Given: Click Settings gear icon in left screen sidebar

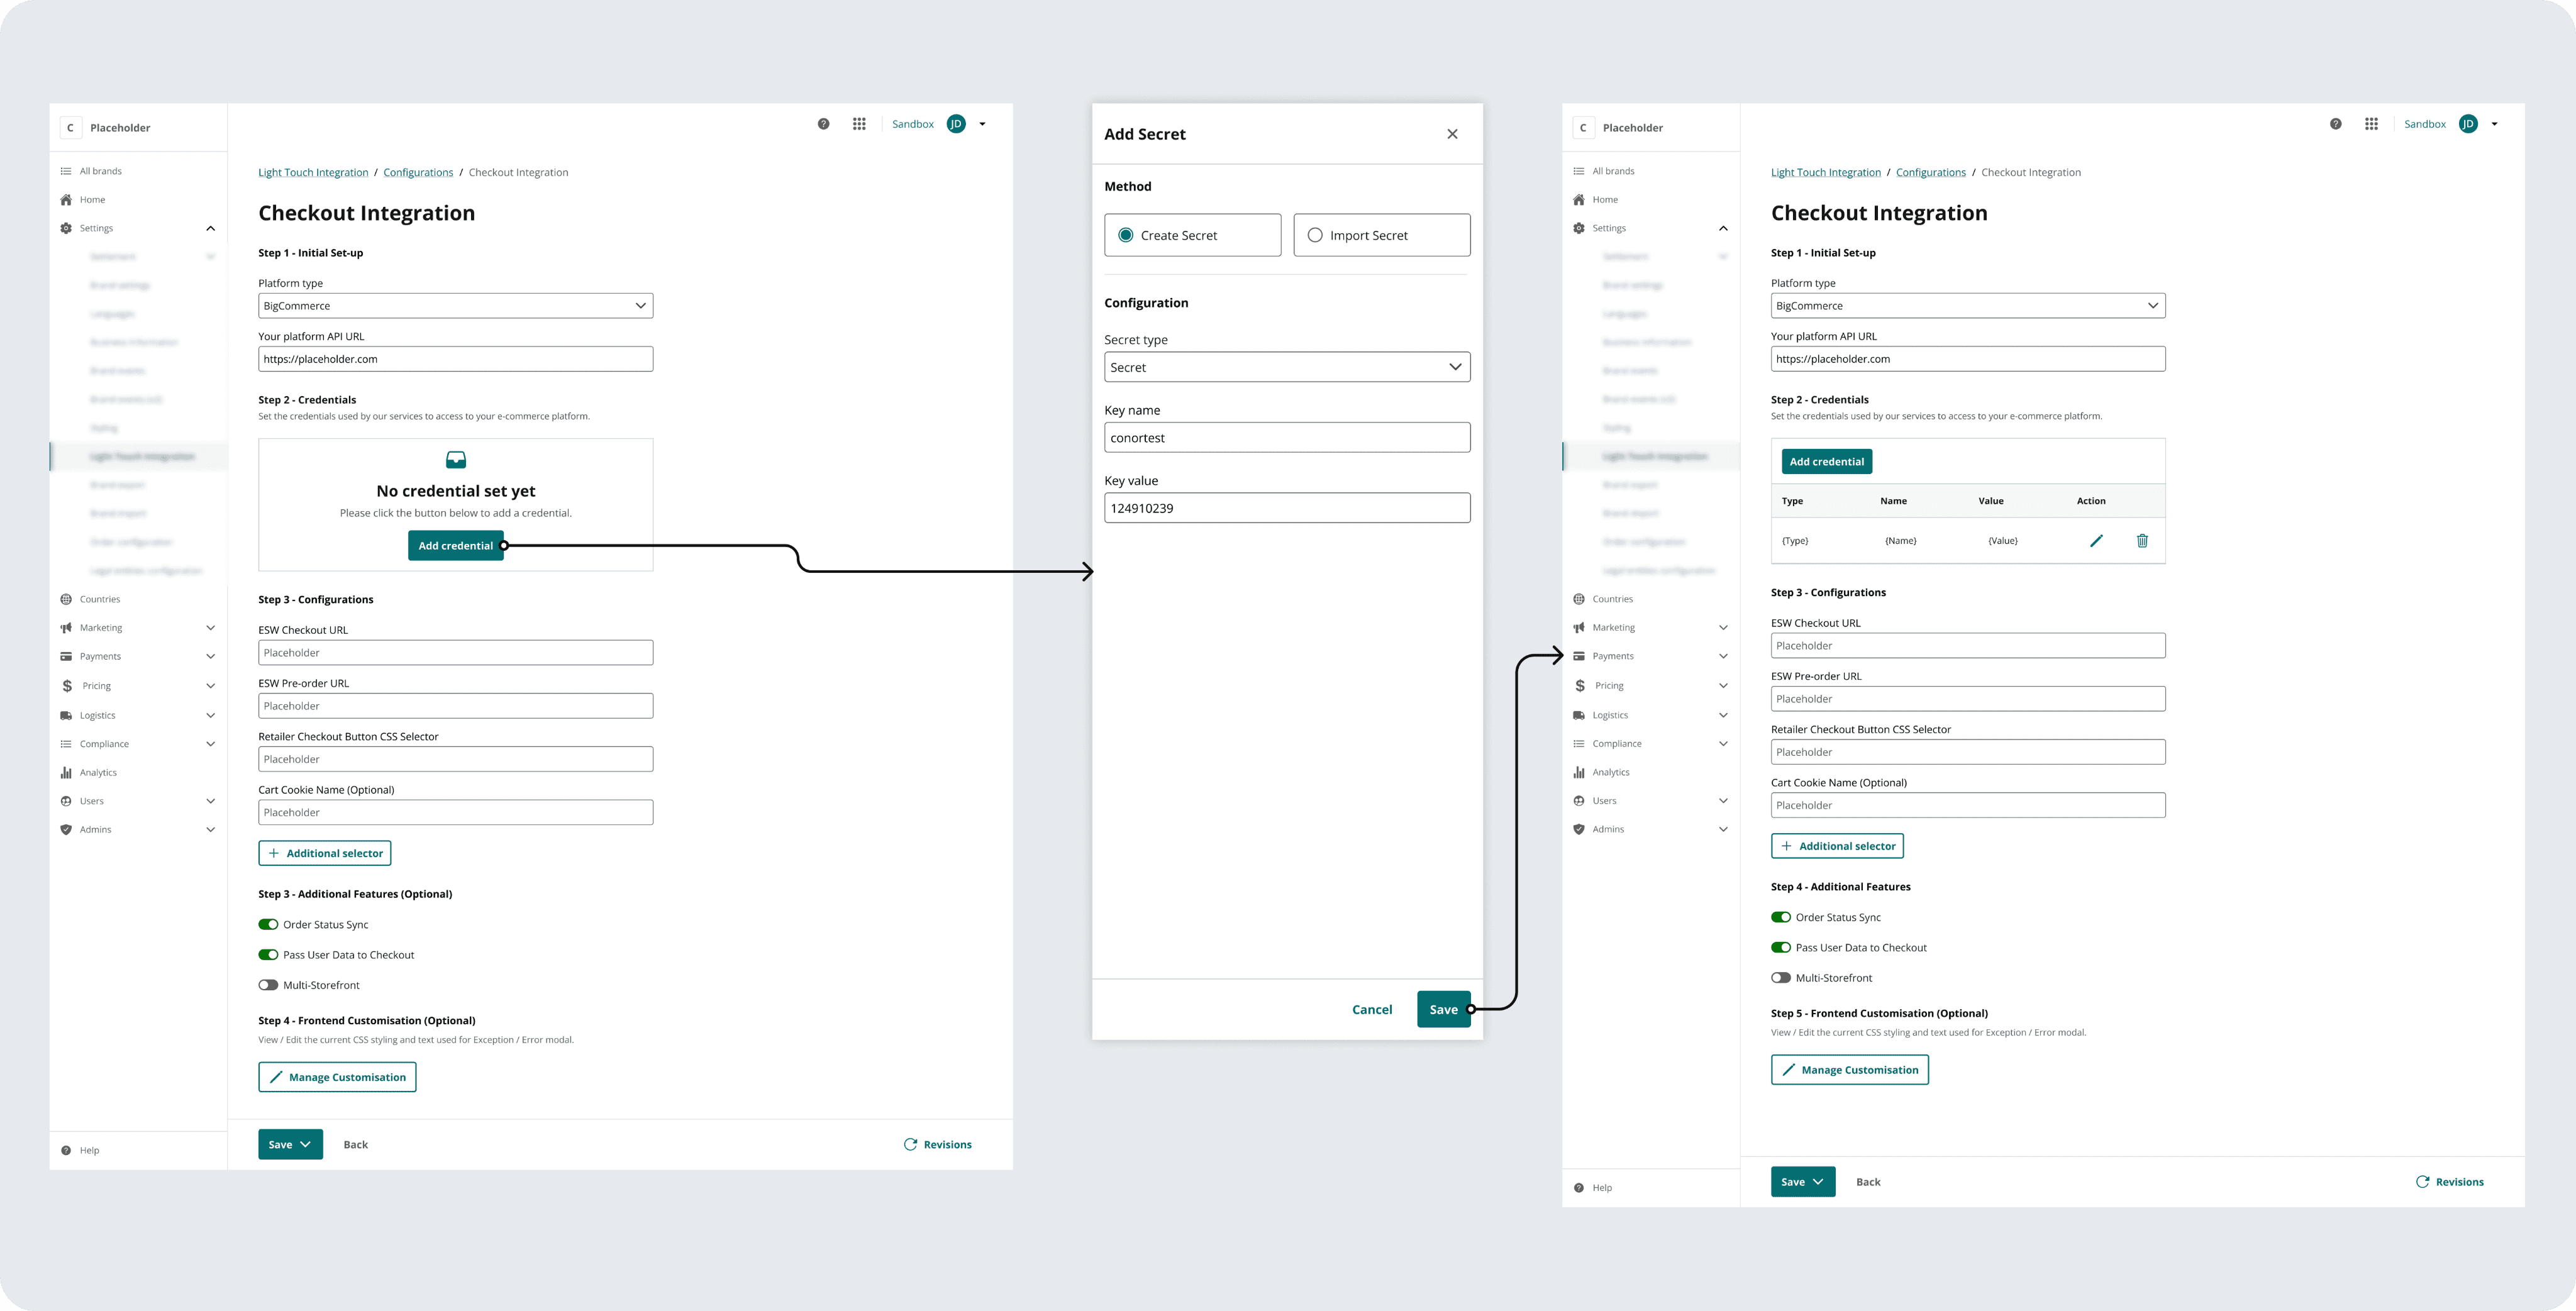Looking at the screenshot, I should coord(66,228).
